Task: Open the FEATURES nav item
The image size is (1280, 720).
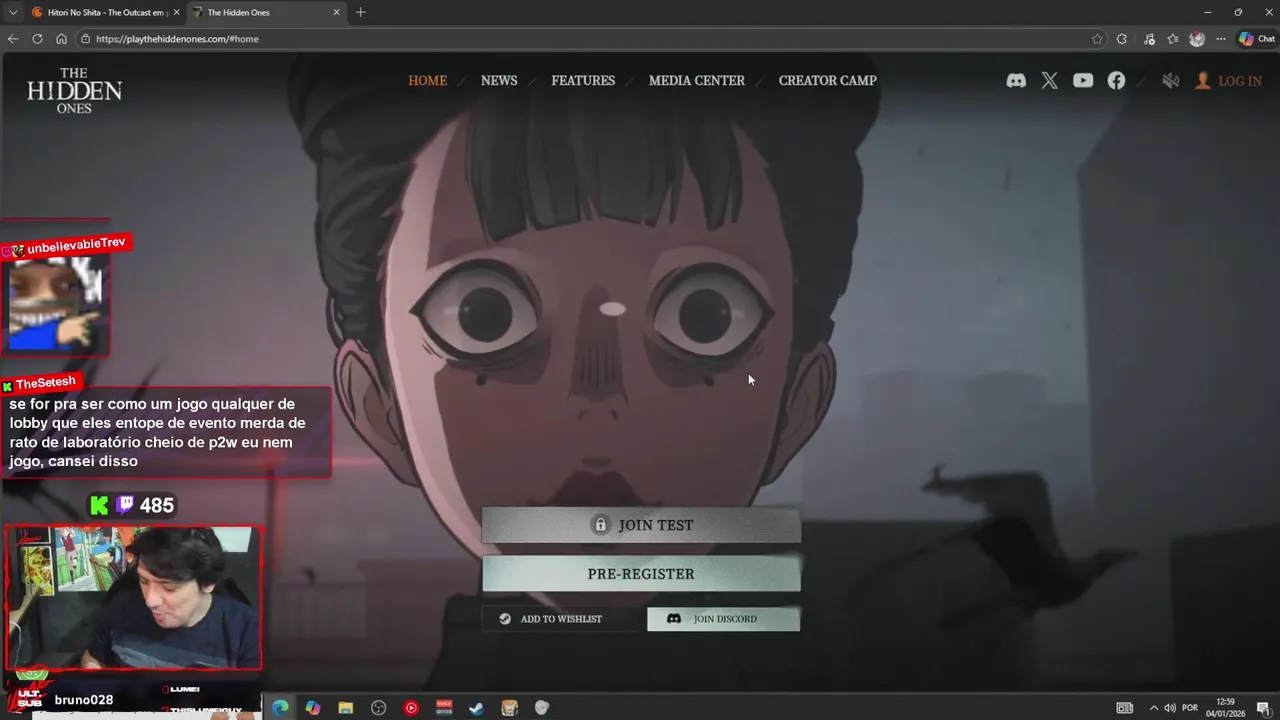Action: click(x=583, y=81)
